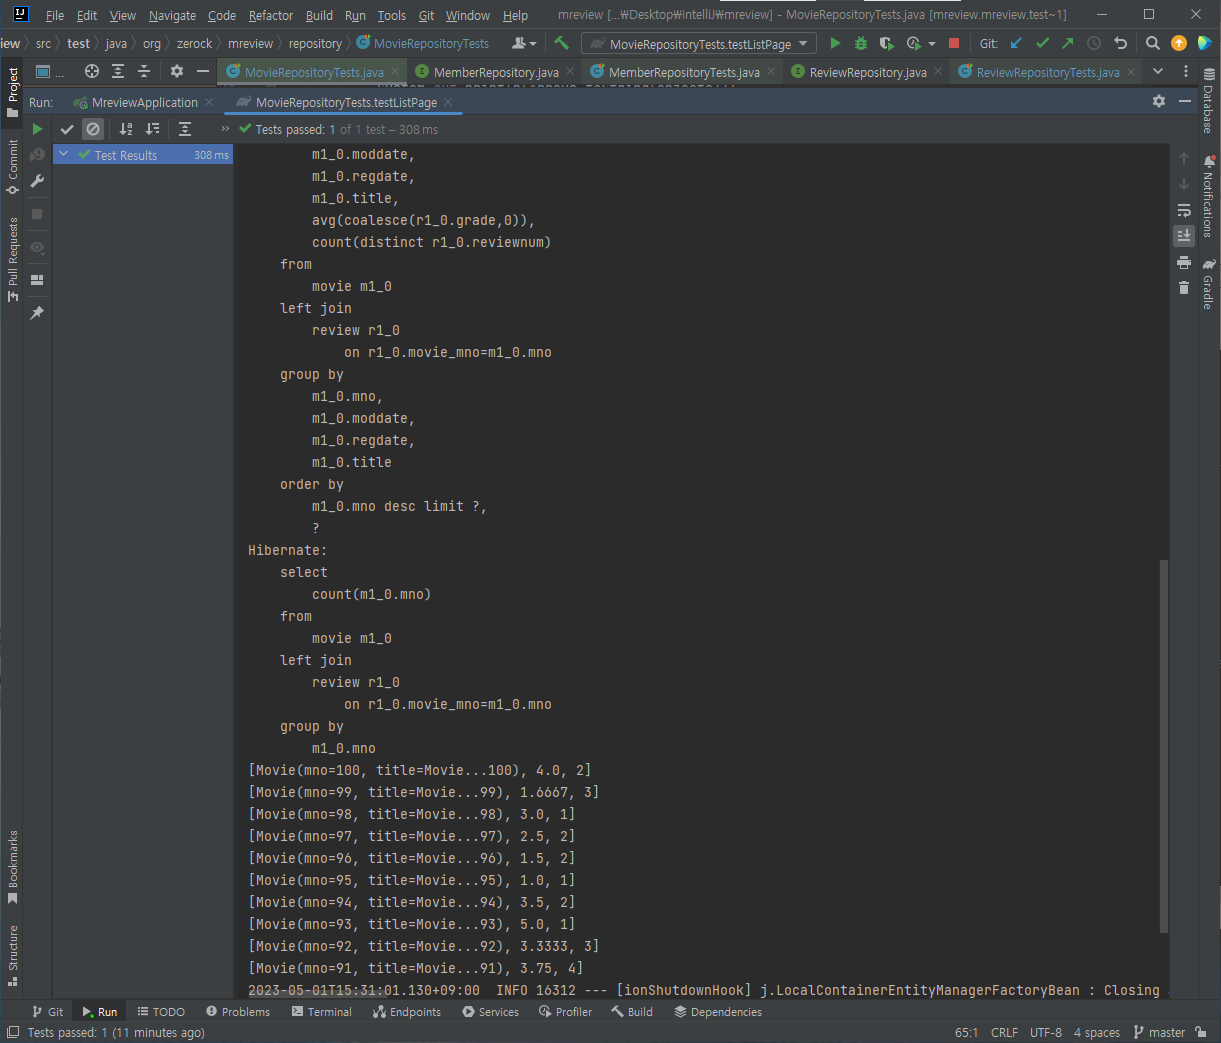Open the Database side panel
The height and width of the screenshot is (1043, 1221).
point(1208,102)
